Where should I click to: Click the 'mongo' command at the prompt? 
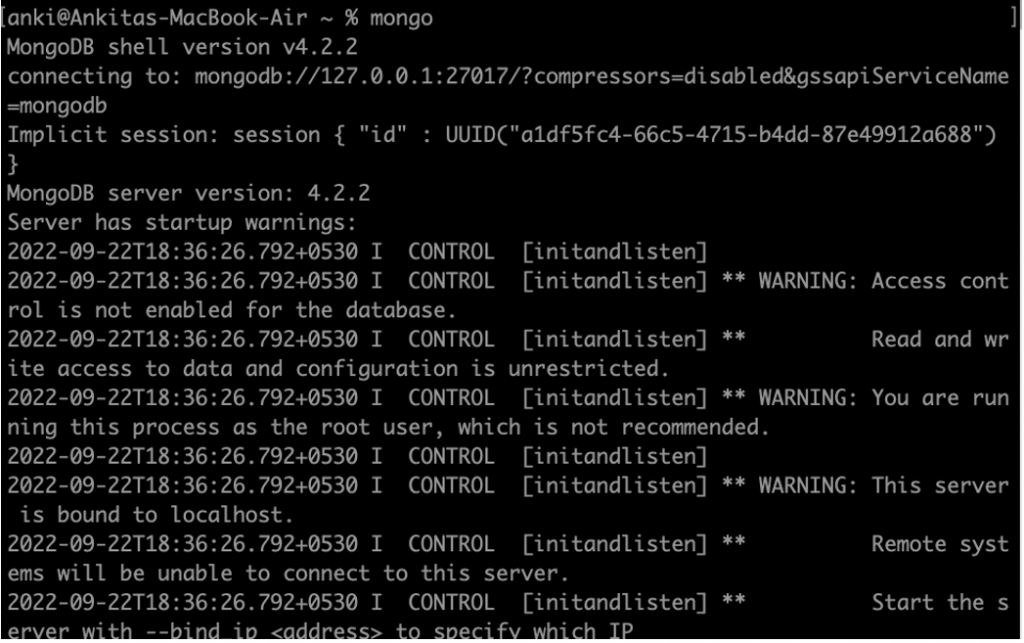[x=401, y=18]
